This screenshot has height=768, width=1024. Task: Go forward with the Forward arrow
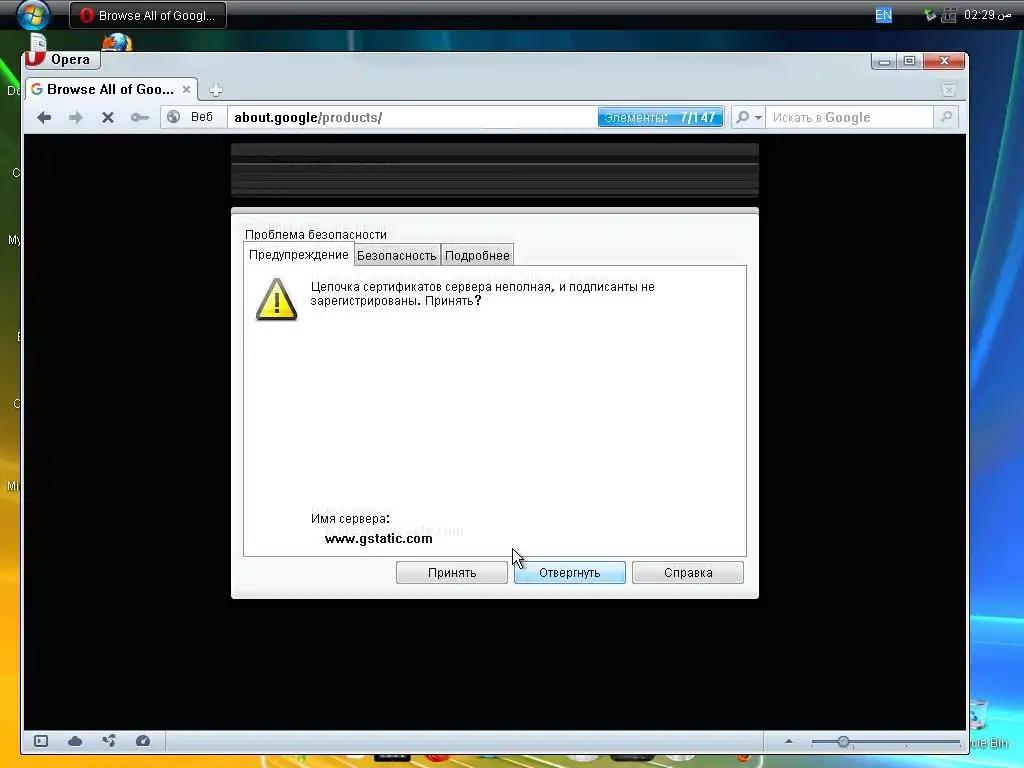coord(76,118)
